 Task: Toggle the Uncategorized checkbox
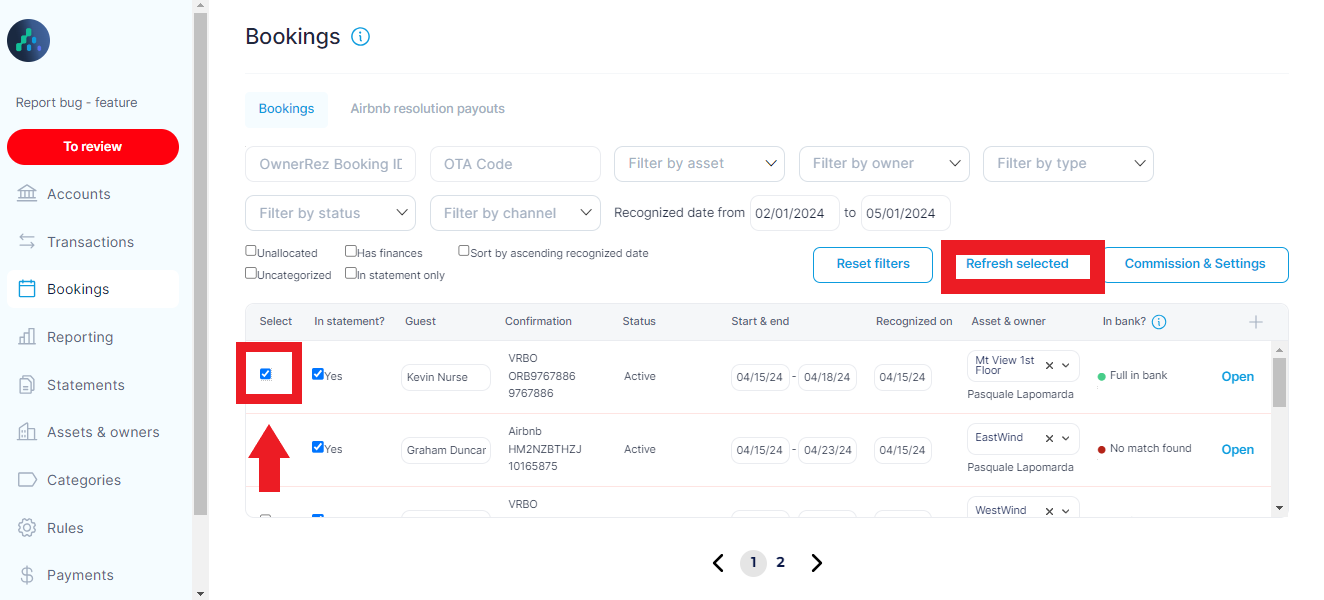pyautogui.click(x=251, y=273)
